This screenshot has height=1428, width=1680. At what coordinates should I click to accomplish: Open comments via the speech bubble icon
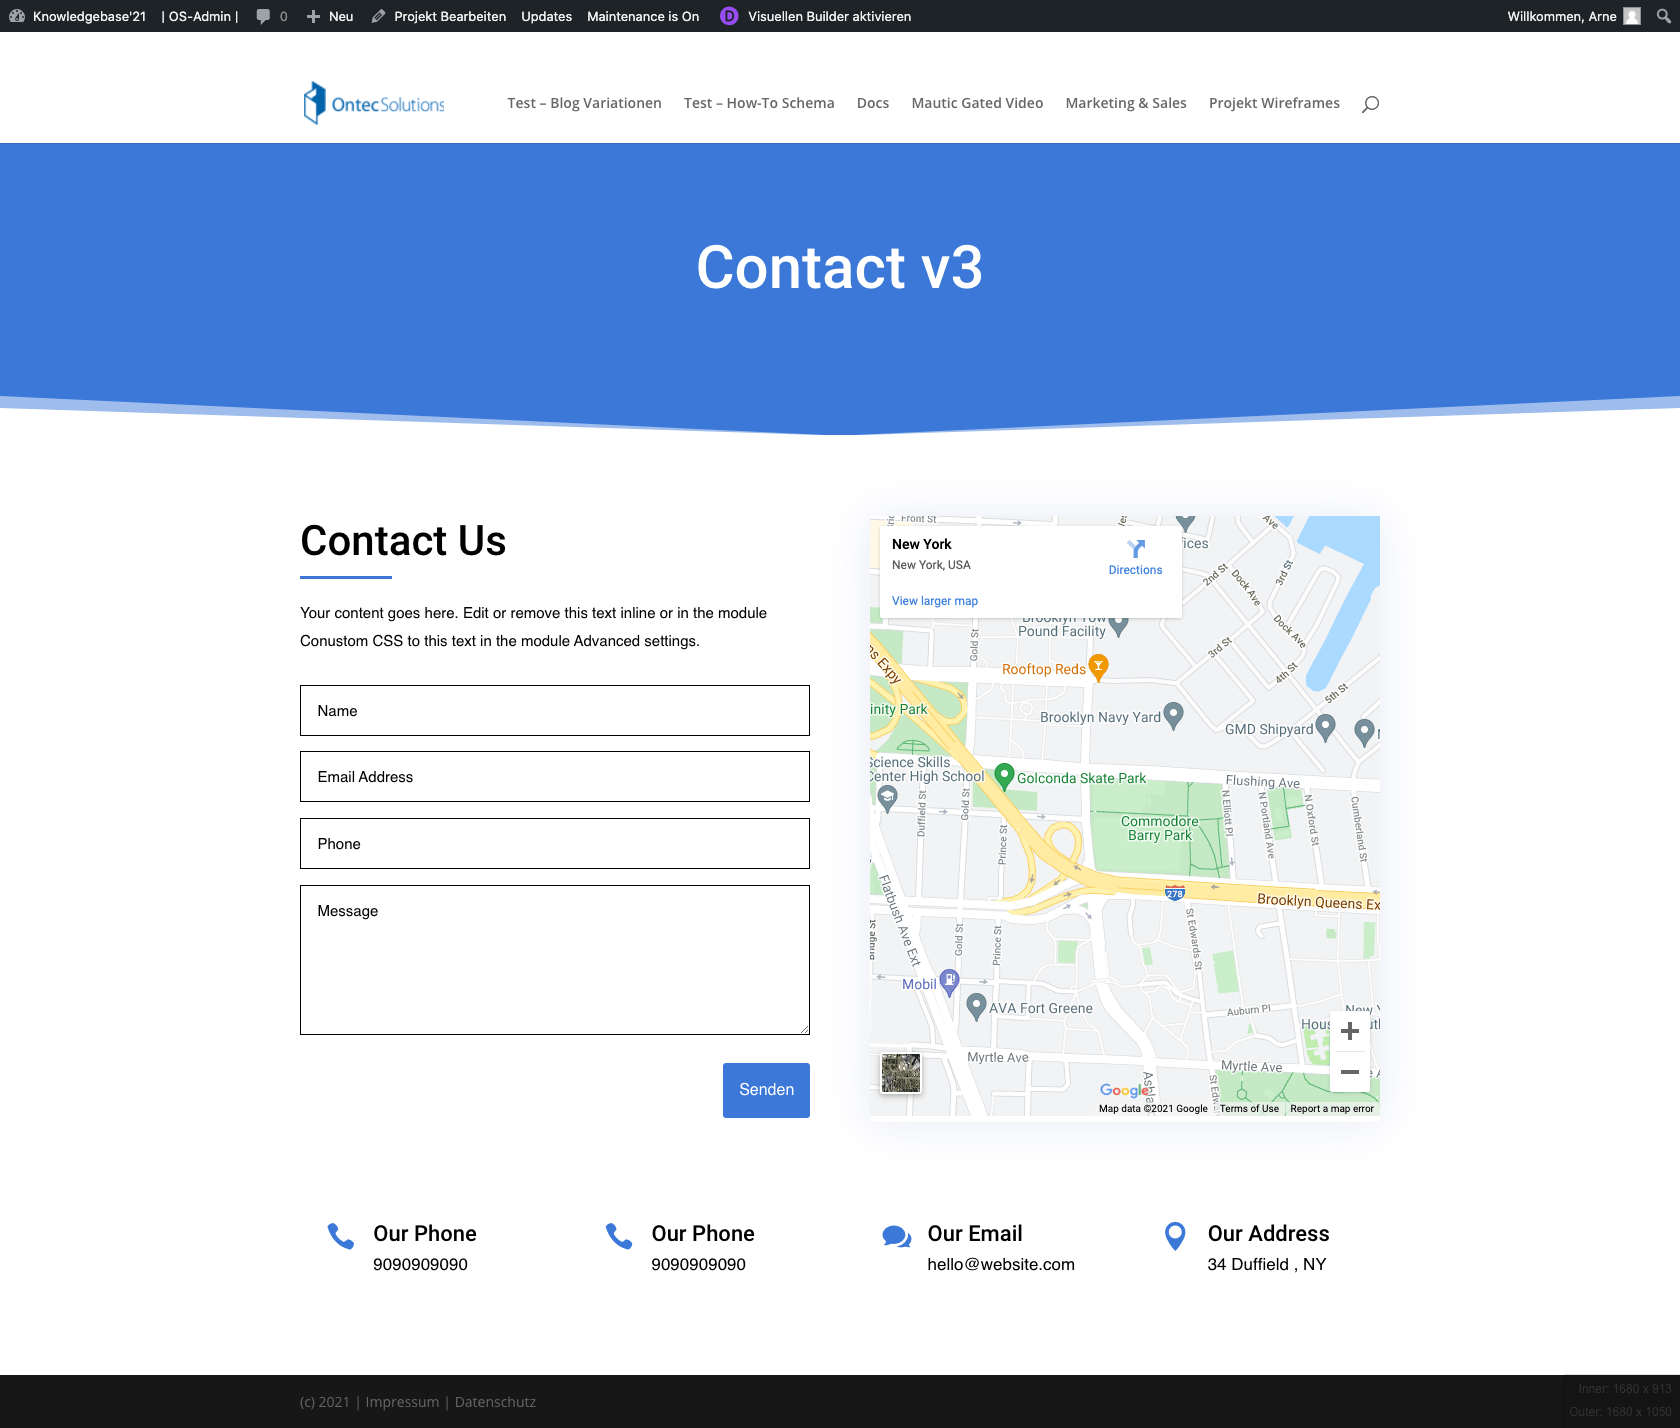tap(263, 16)
